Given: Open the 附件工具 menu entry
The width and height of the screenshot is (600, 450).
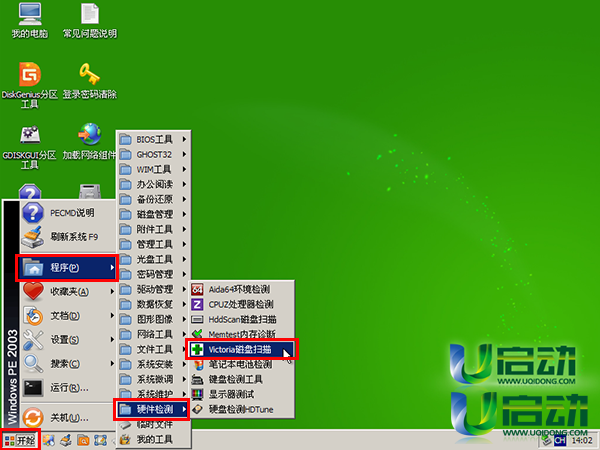Looking at the screenshot, I should pyautogui.click(x=153, y=229).
